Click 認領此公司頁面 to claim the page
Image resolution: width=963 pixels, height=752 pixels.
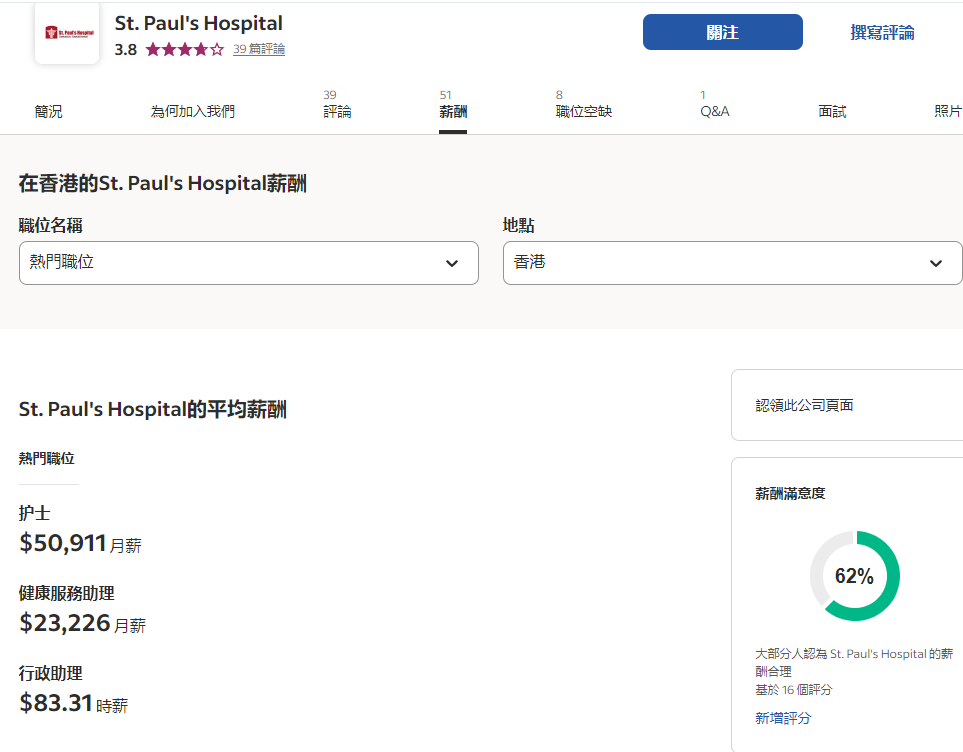coord(804,405)
